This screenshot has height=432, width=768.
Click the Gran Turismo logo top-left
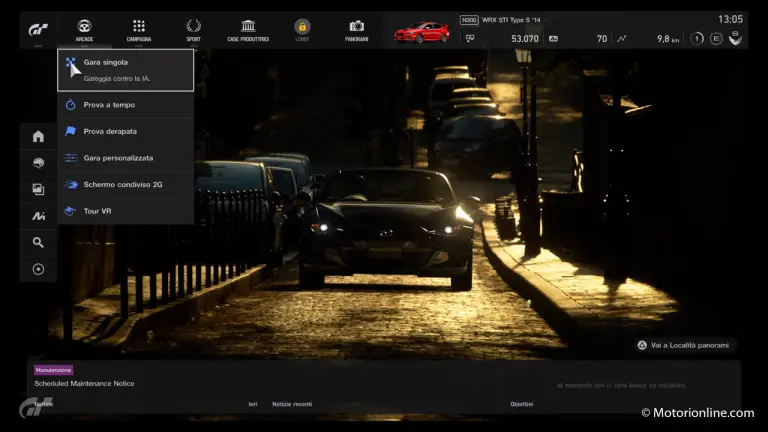pos(37,30)
